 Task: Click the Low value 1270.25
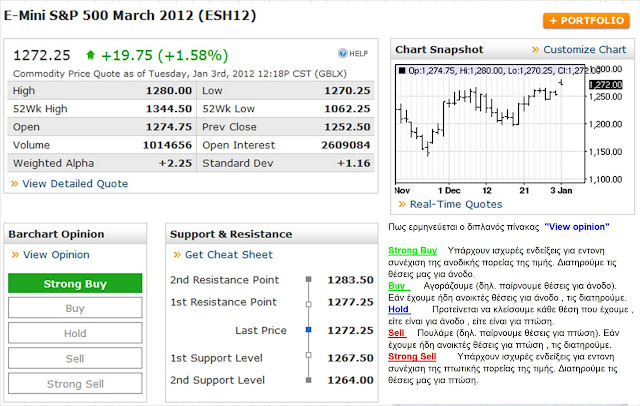tap(347, 91)
